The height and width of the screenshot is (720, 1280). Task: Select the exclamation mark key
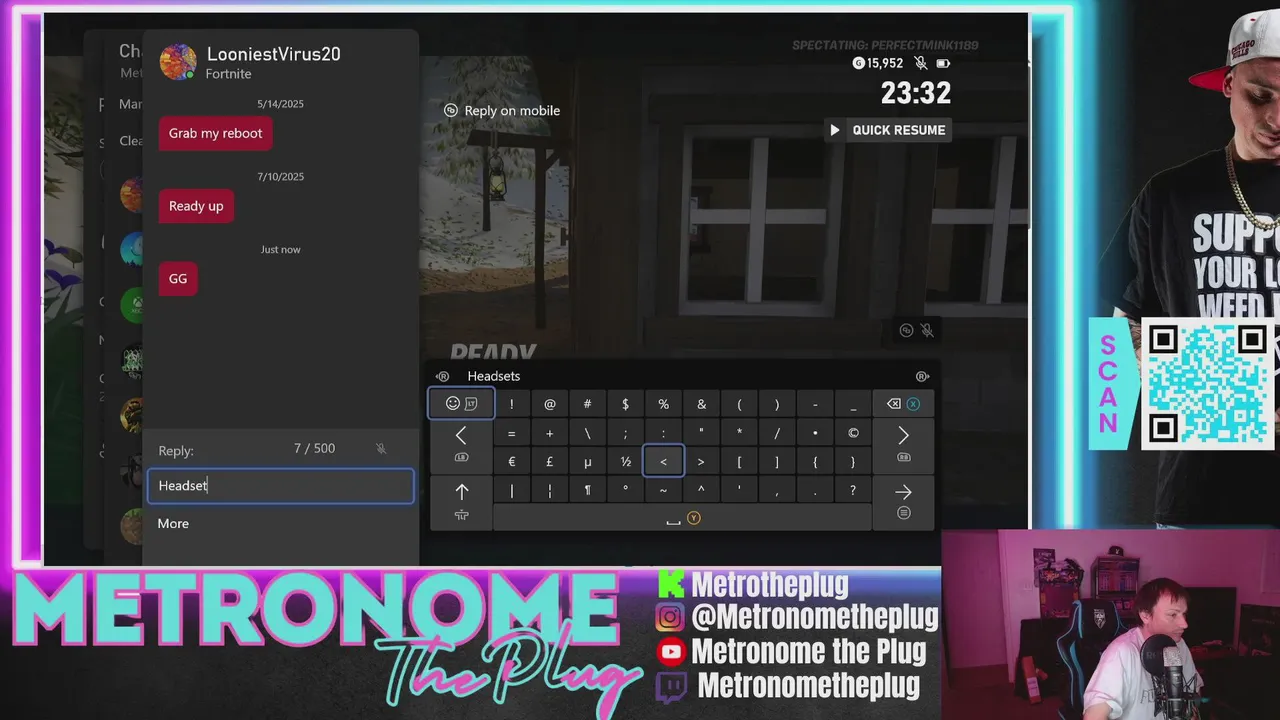[x=511, y=404]
